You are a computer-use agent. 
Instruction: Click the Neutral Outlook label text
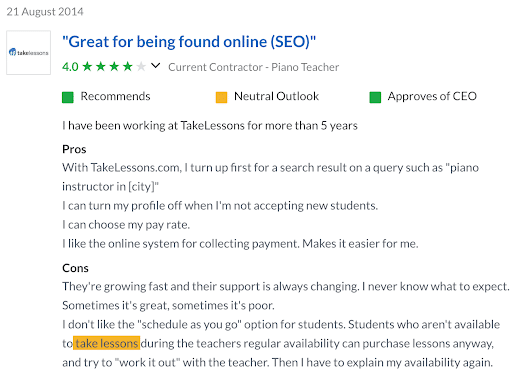[276, 96]
